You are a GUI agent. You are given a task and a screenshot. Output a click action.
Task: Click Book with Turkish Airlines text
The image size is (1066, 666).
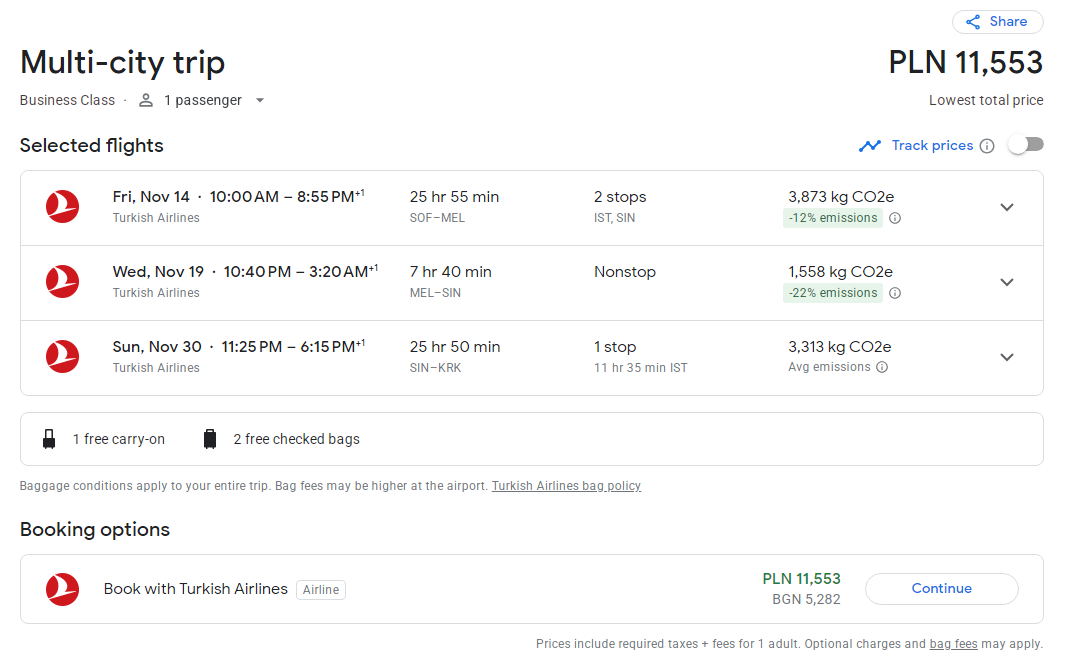(196, 589)
